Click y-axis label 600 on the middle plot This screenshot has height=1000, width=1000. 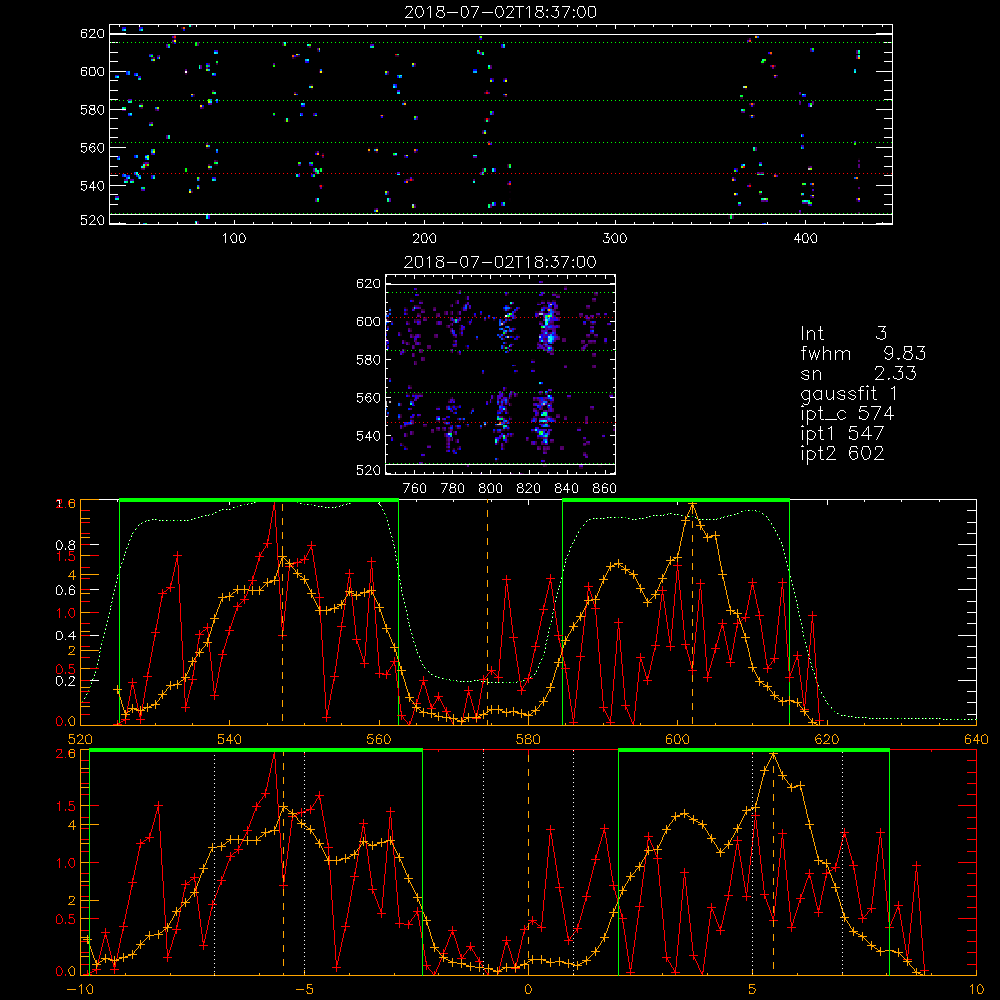(x=369, y=321)
